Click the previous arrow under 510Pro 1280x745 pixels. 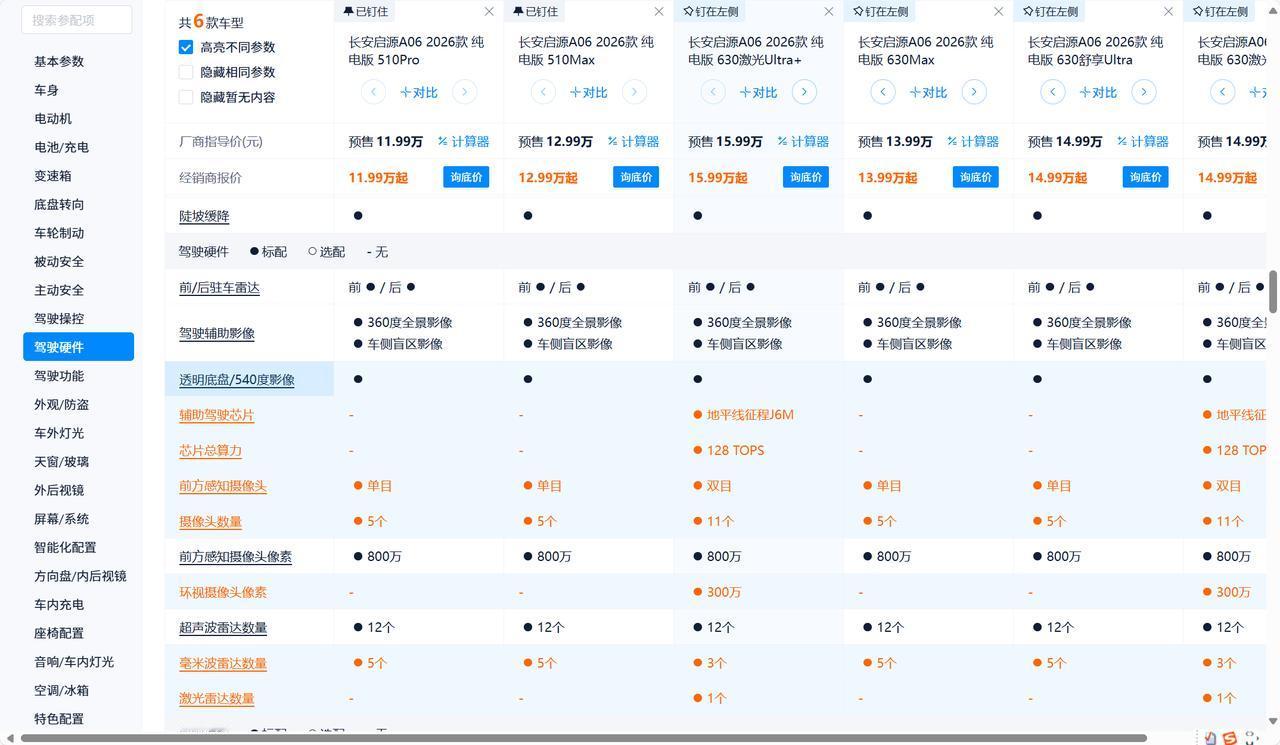373,92
